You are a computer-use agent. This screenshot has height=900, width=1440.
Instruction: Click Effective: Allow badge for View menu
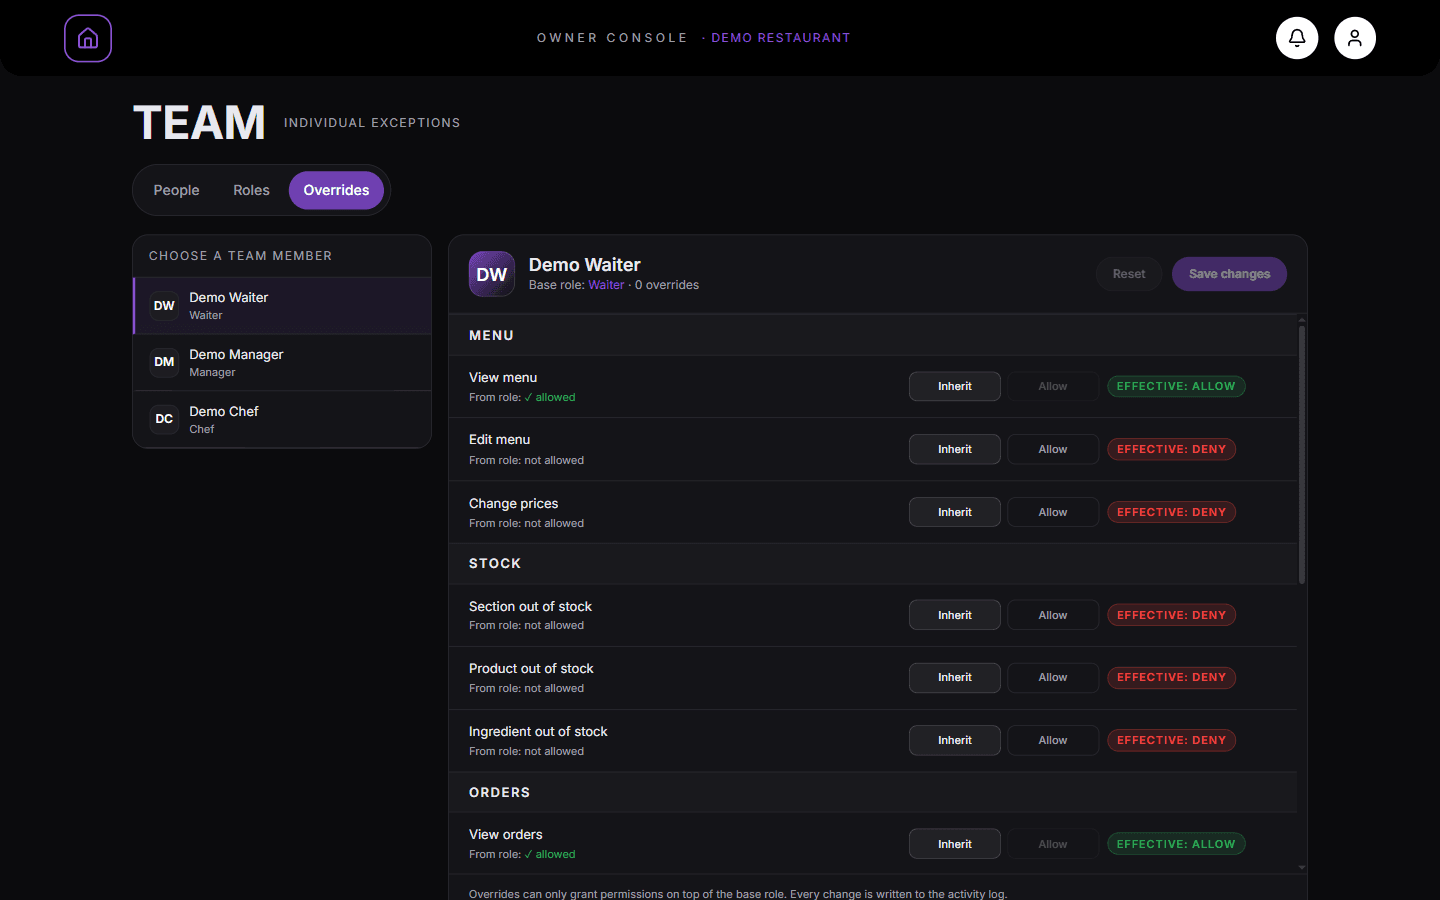tap(1176, 386)
